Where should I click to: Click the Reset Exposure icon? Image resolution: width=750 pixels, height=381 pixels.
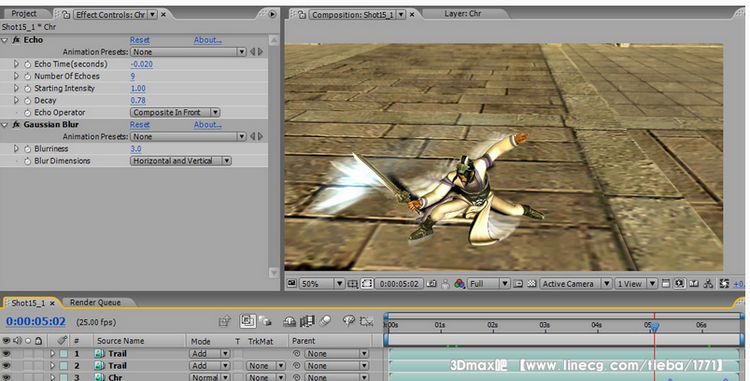[x=724, y=283]
